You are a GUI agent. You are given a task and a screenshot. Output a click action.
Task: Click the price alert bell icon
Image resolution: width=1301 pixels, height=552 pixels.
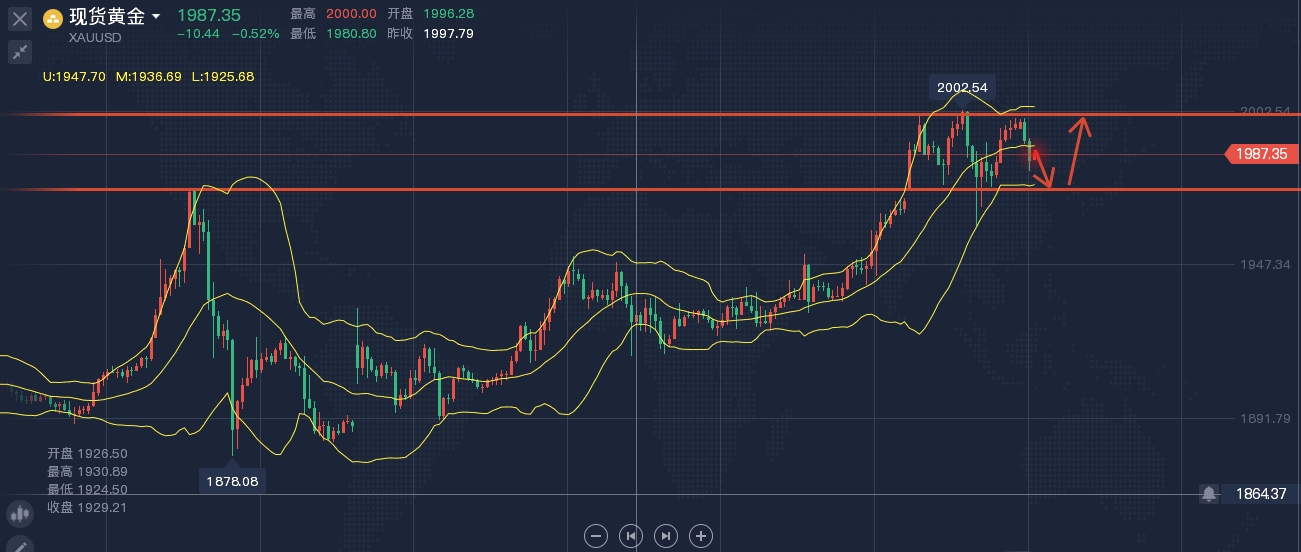1210,494
